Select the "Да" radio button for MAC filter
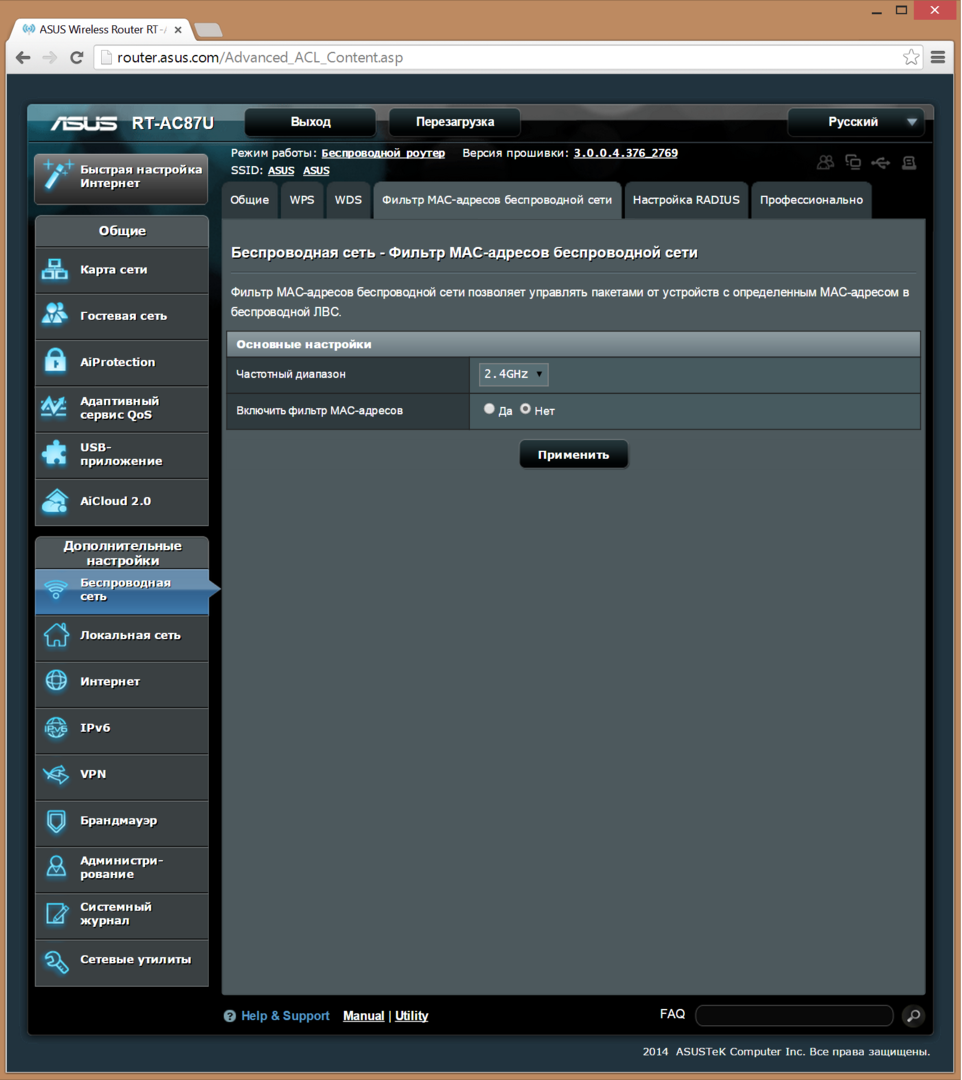Screen dimensions: 962x1080 [489, 409]
